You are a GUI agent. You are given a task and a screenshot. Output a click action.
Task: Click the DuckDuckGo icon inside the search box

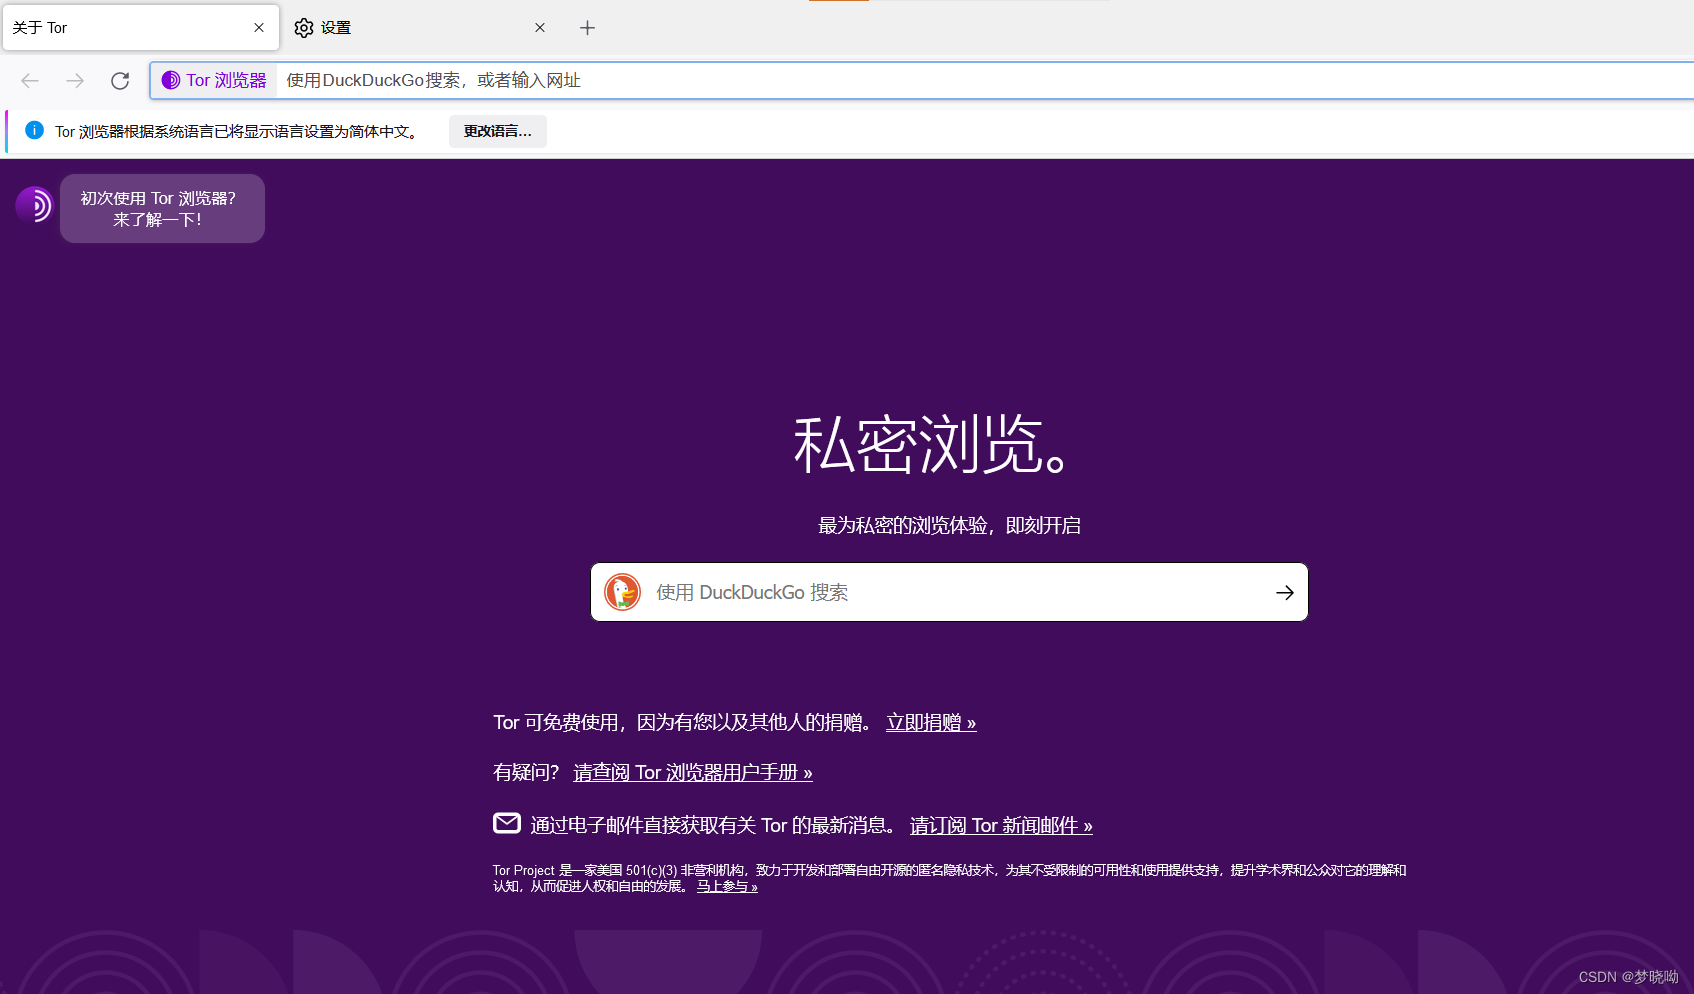(x=622, y=591)
